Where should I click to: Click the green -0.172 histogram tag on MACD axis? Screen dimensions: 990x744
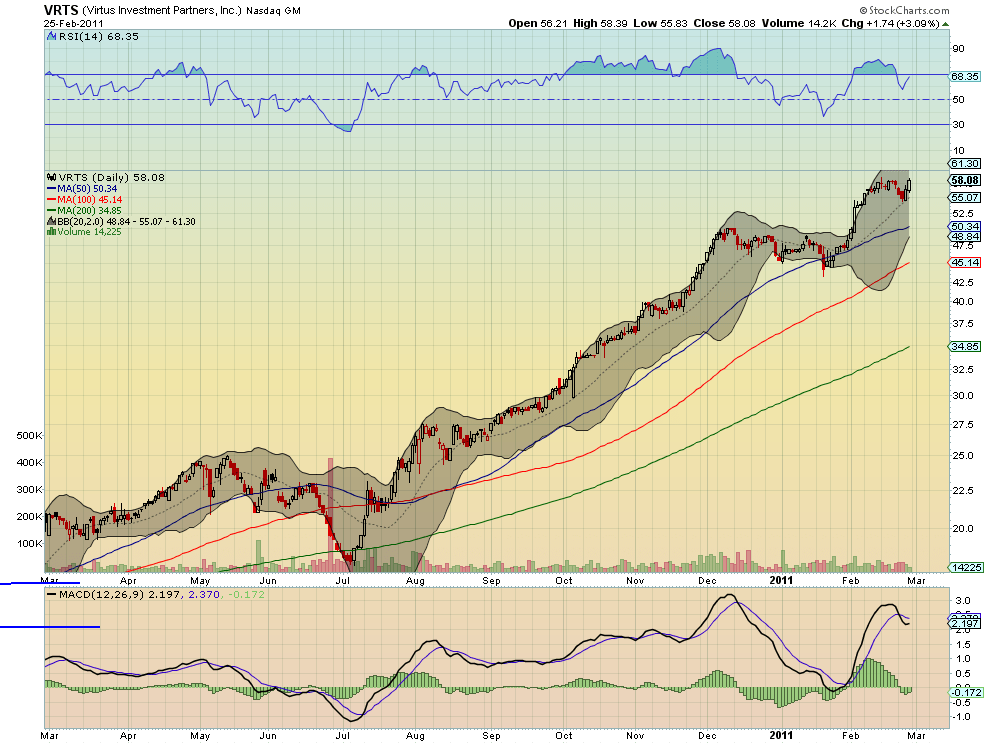pos(966,693)
